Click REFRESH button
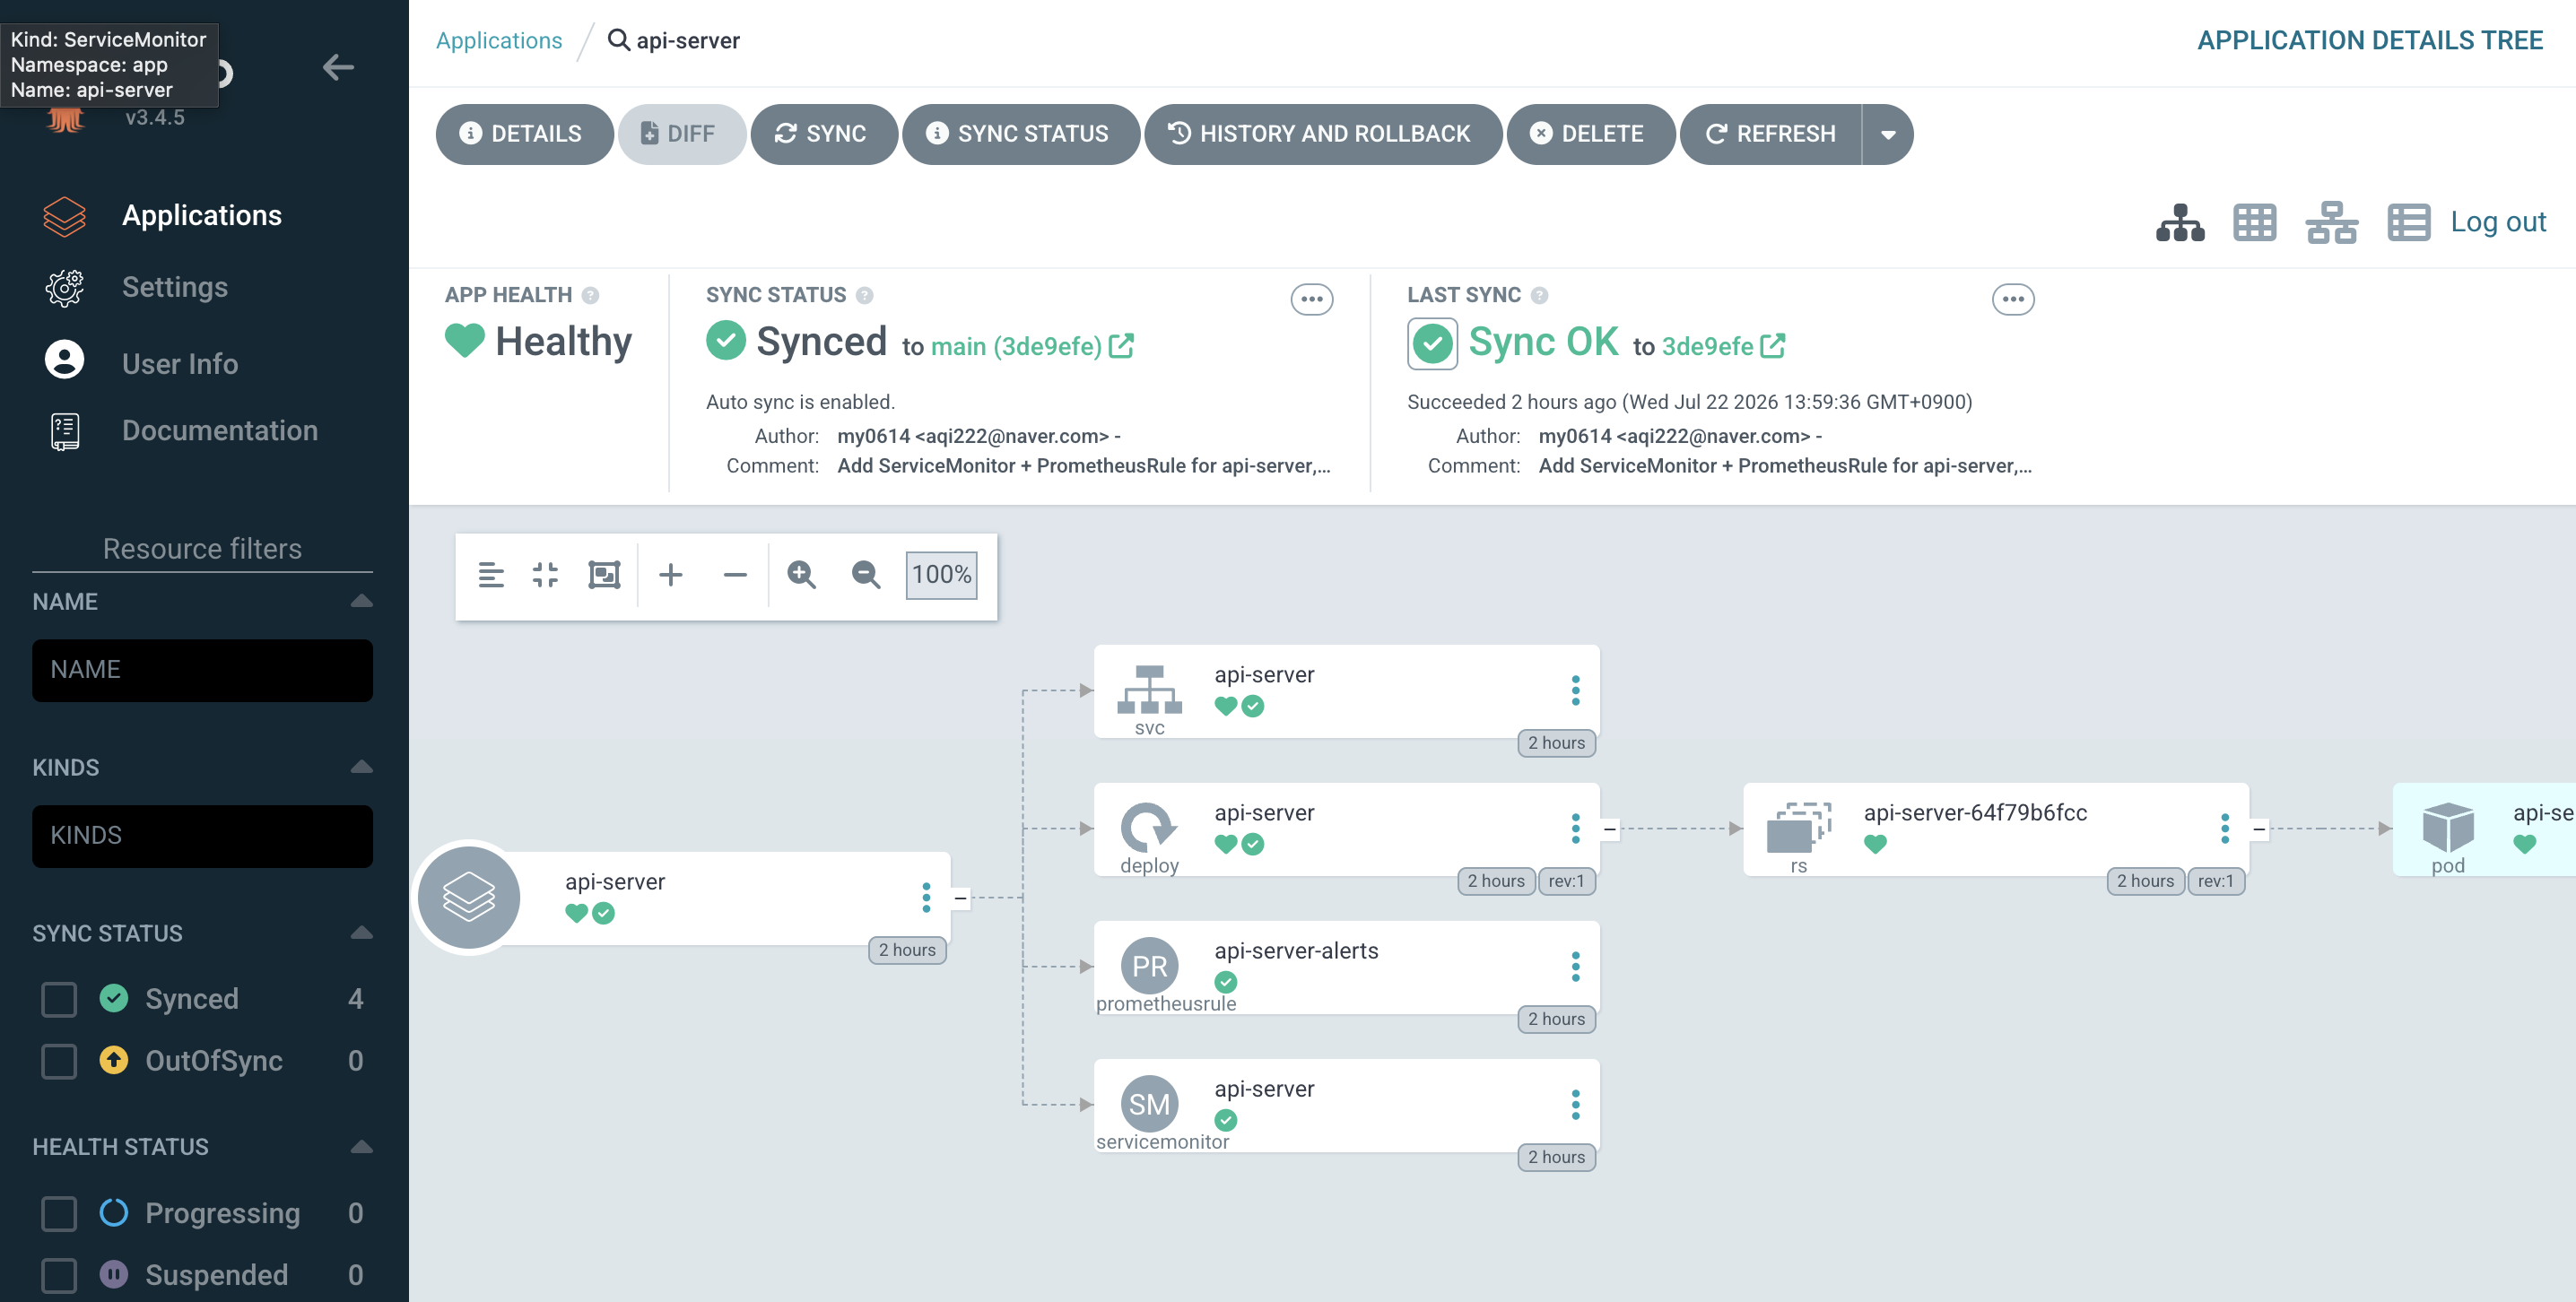Viewport: 2576px width, 1302px height. click(x=1771, y=134)
